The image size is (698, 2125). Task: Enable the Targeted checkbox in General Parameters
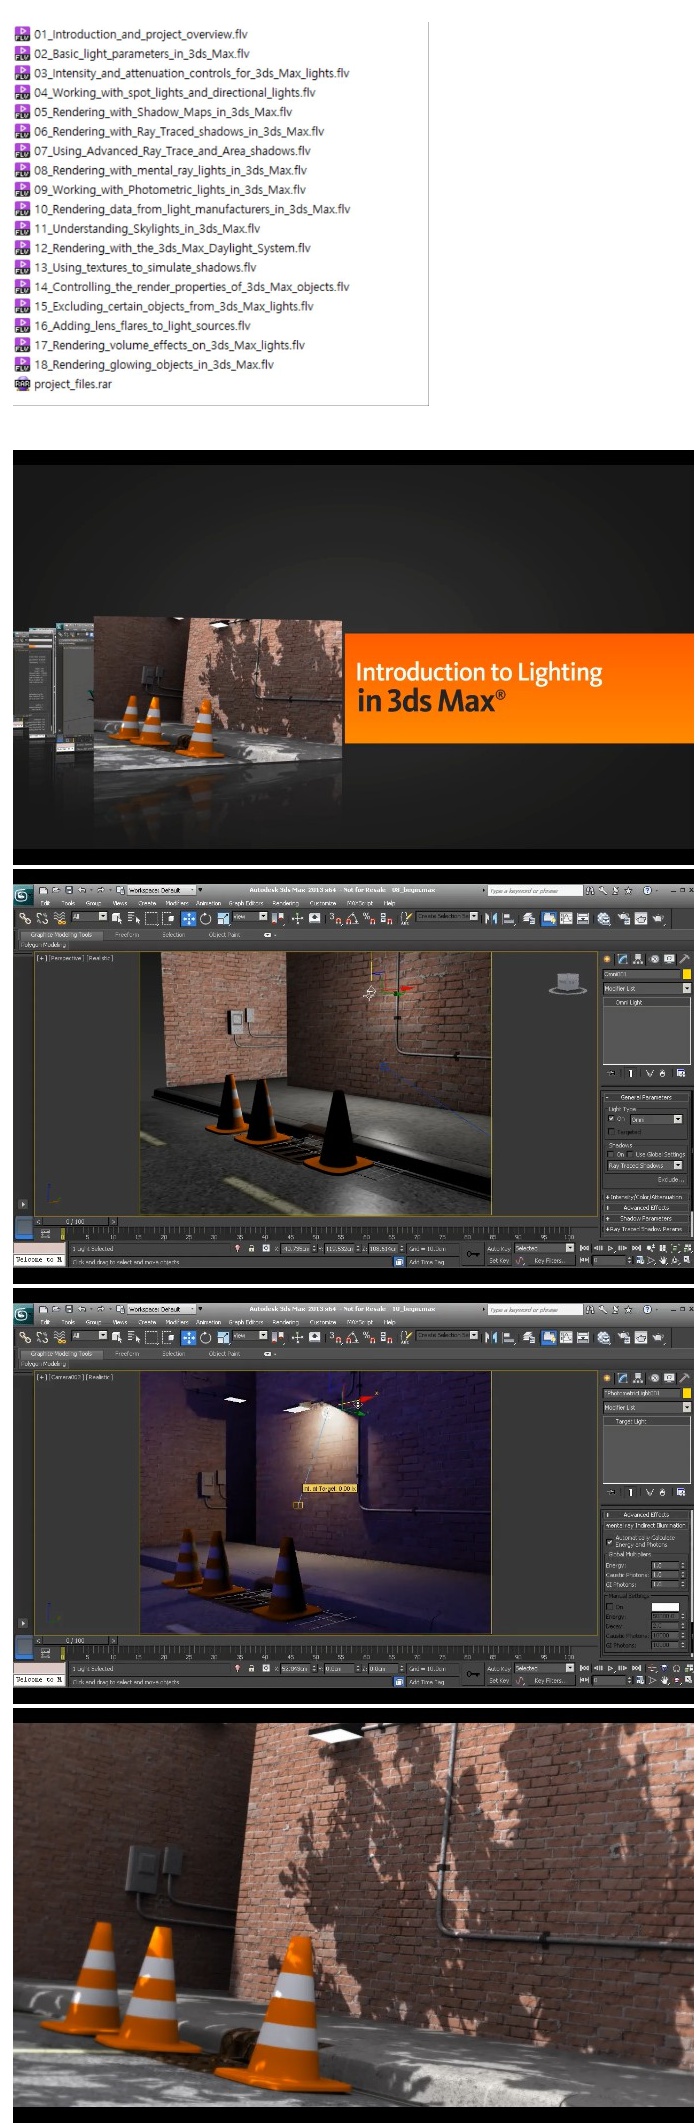coord(611,1132)
